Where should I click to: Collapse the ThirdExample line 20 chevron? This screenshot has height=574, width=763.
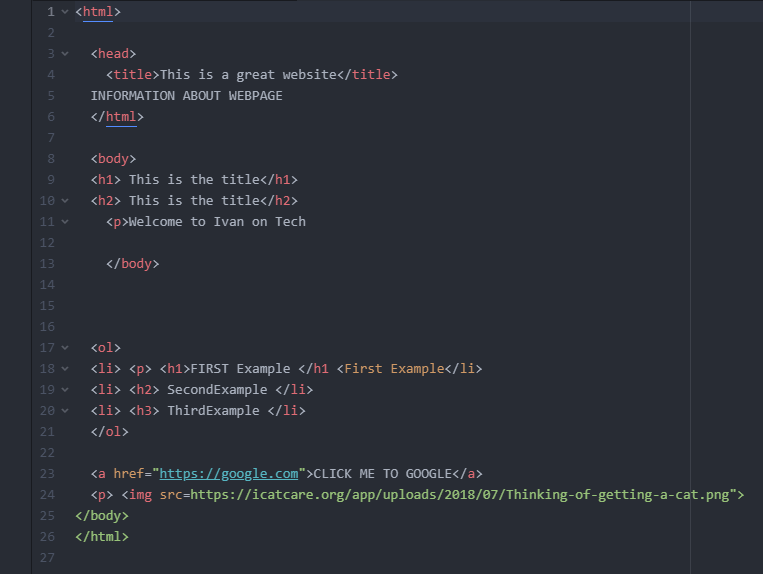tap(65, 411)
